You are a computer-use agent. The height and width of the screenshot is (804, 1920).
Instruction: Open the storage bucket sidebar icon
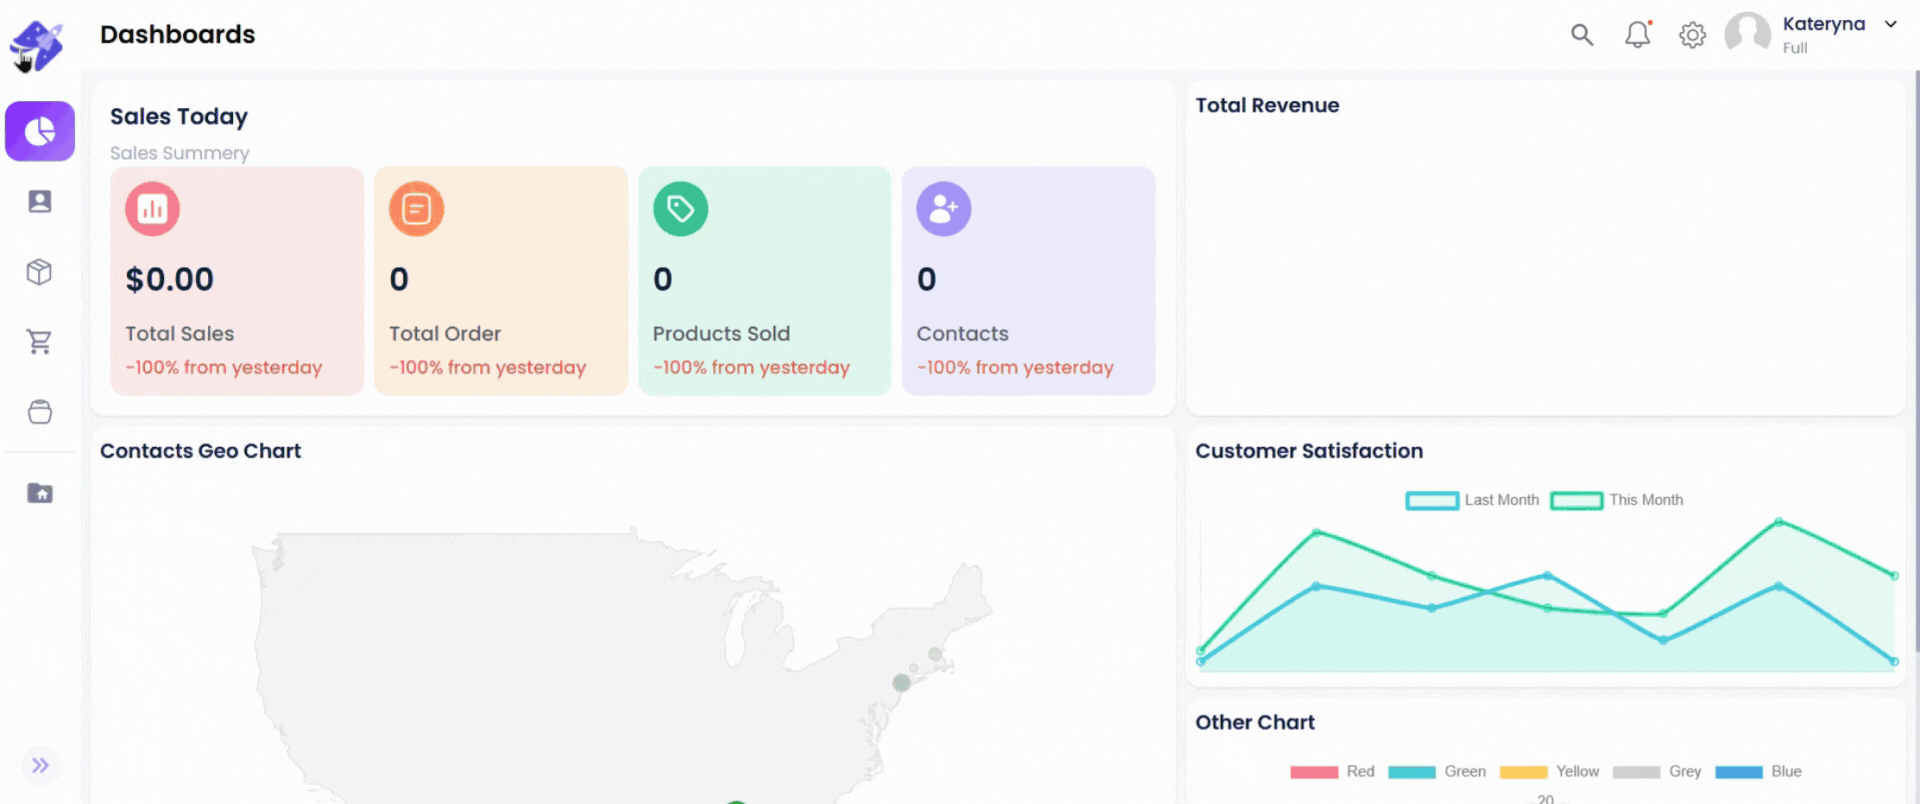(40, 412)
